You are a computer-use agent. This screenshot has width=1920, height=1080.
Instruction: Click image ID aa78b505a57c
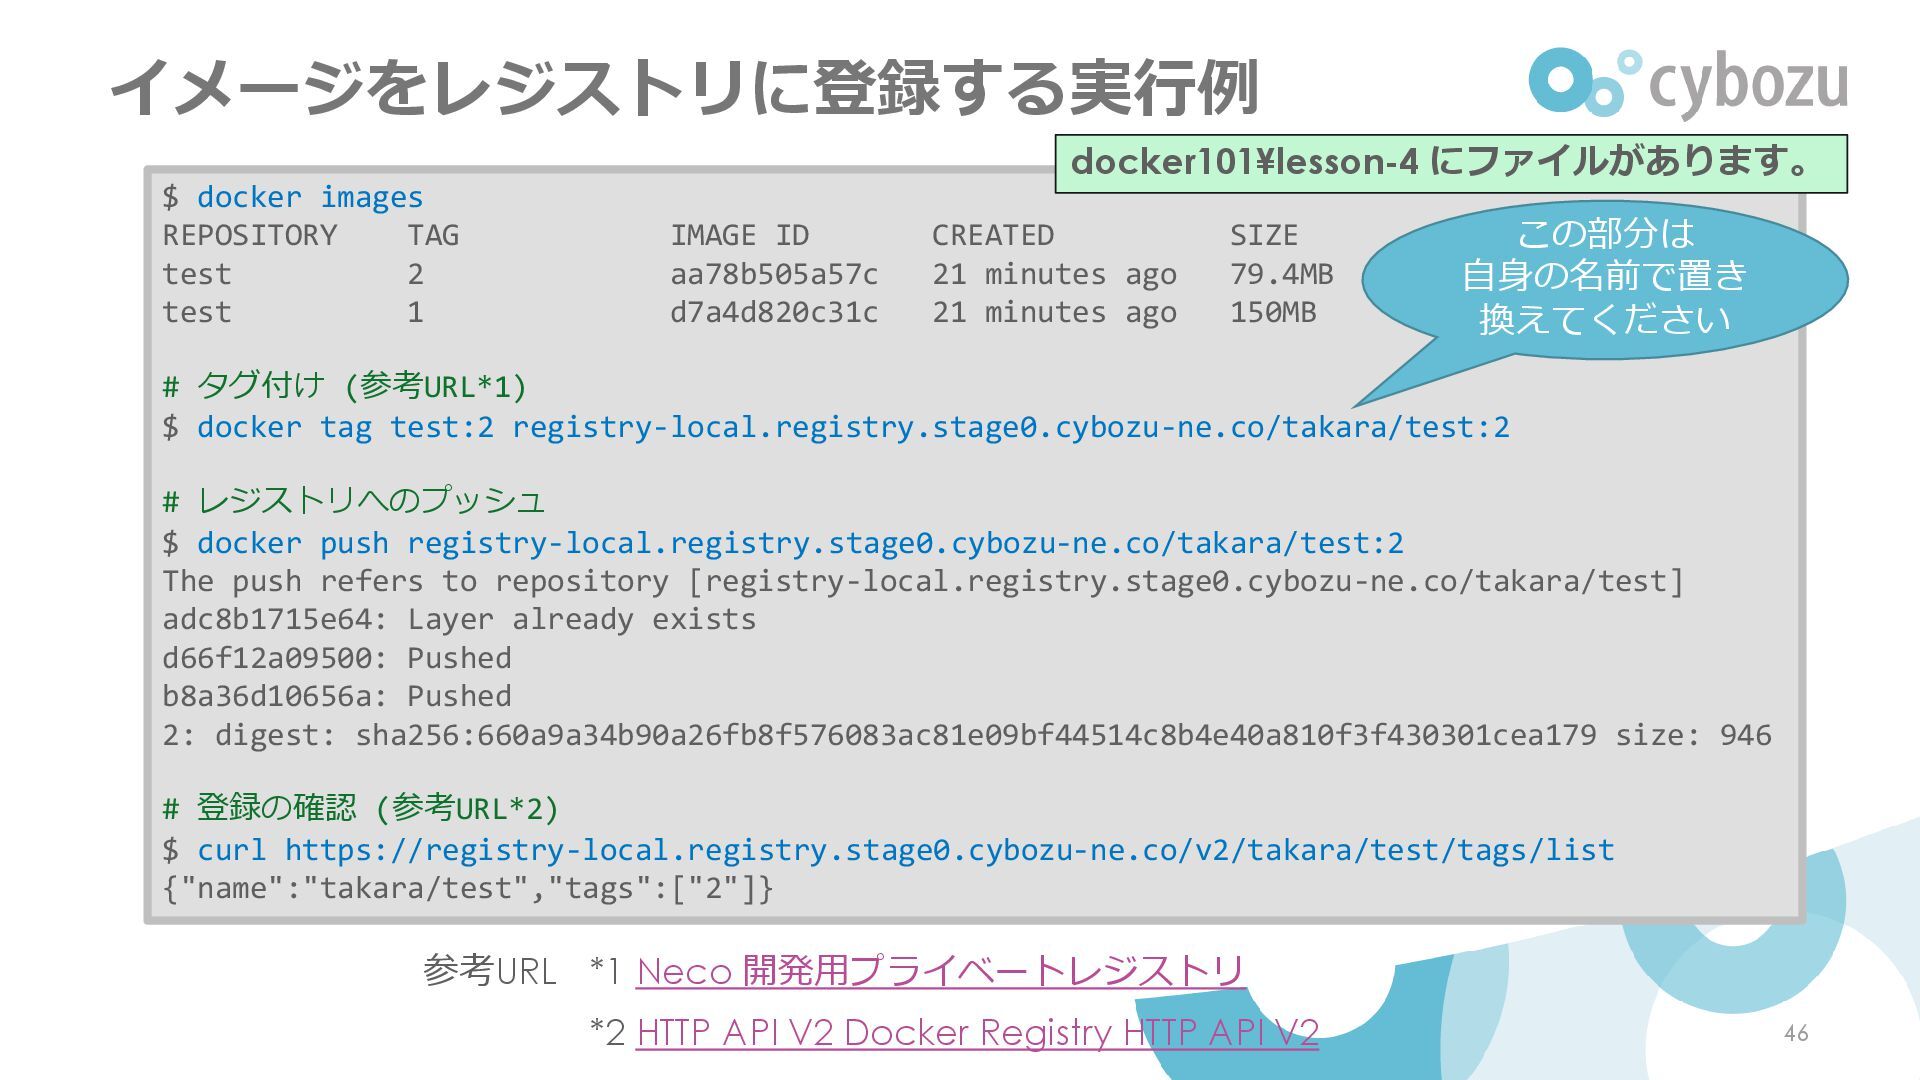[x=774, y=274]
